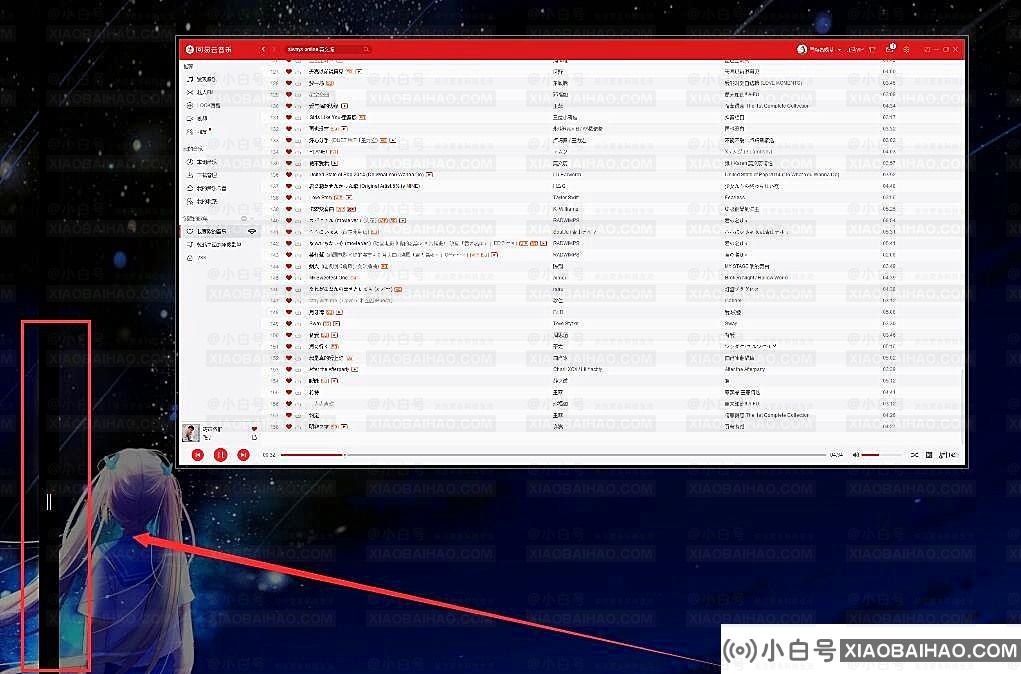Collapse the 创建的歌单 section arrow
The height and width of the screenshot is (674, 1021).
253,219
